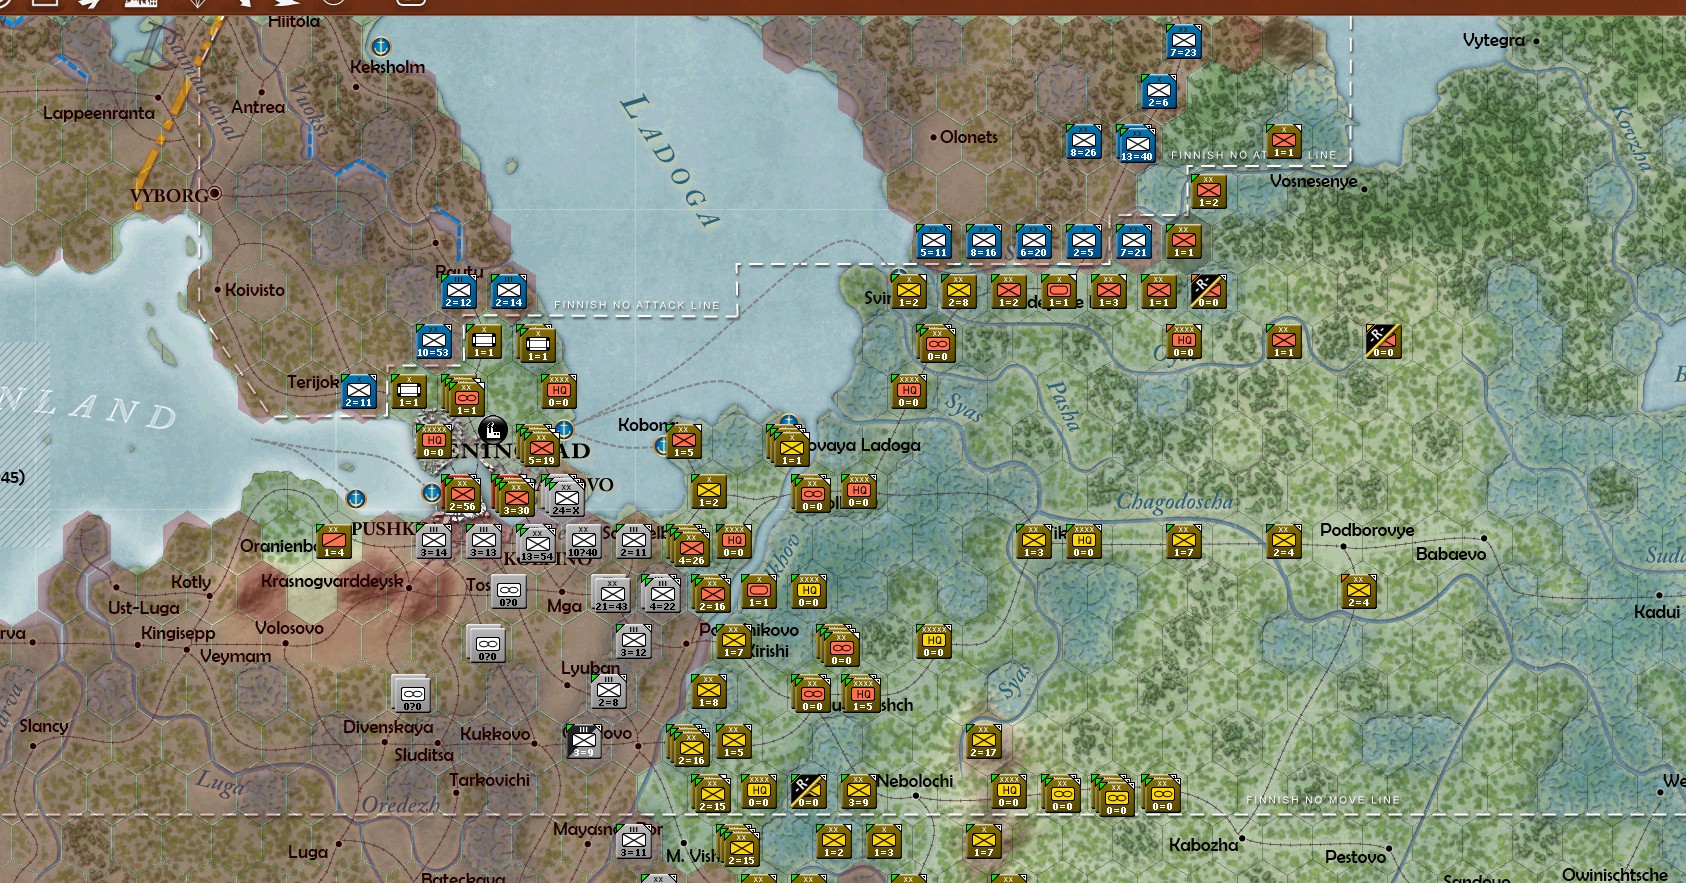This screenshot has width=1686, height=883.
Task: Click the 1=7 unit at Kirishi
Action: (x=734, y=642)
